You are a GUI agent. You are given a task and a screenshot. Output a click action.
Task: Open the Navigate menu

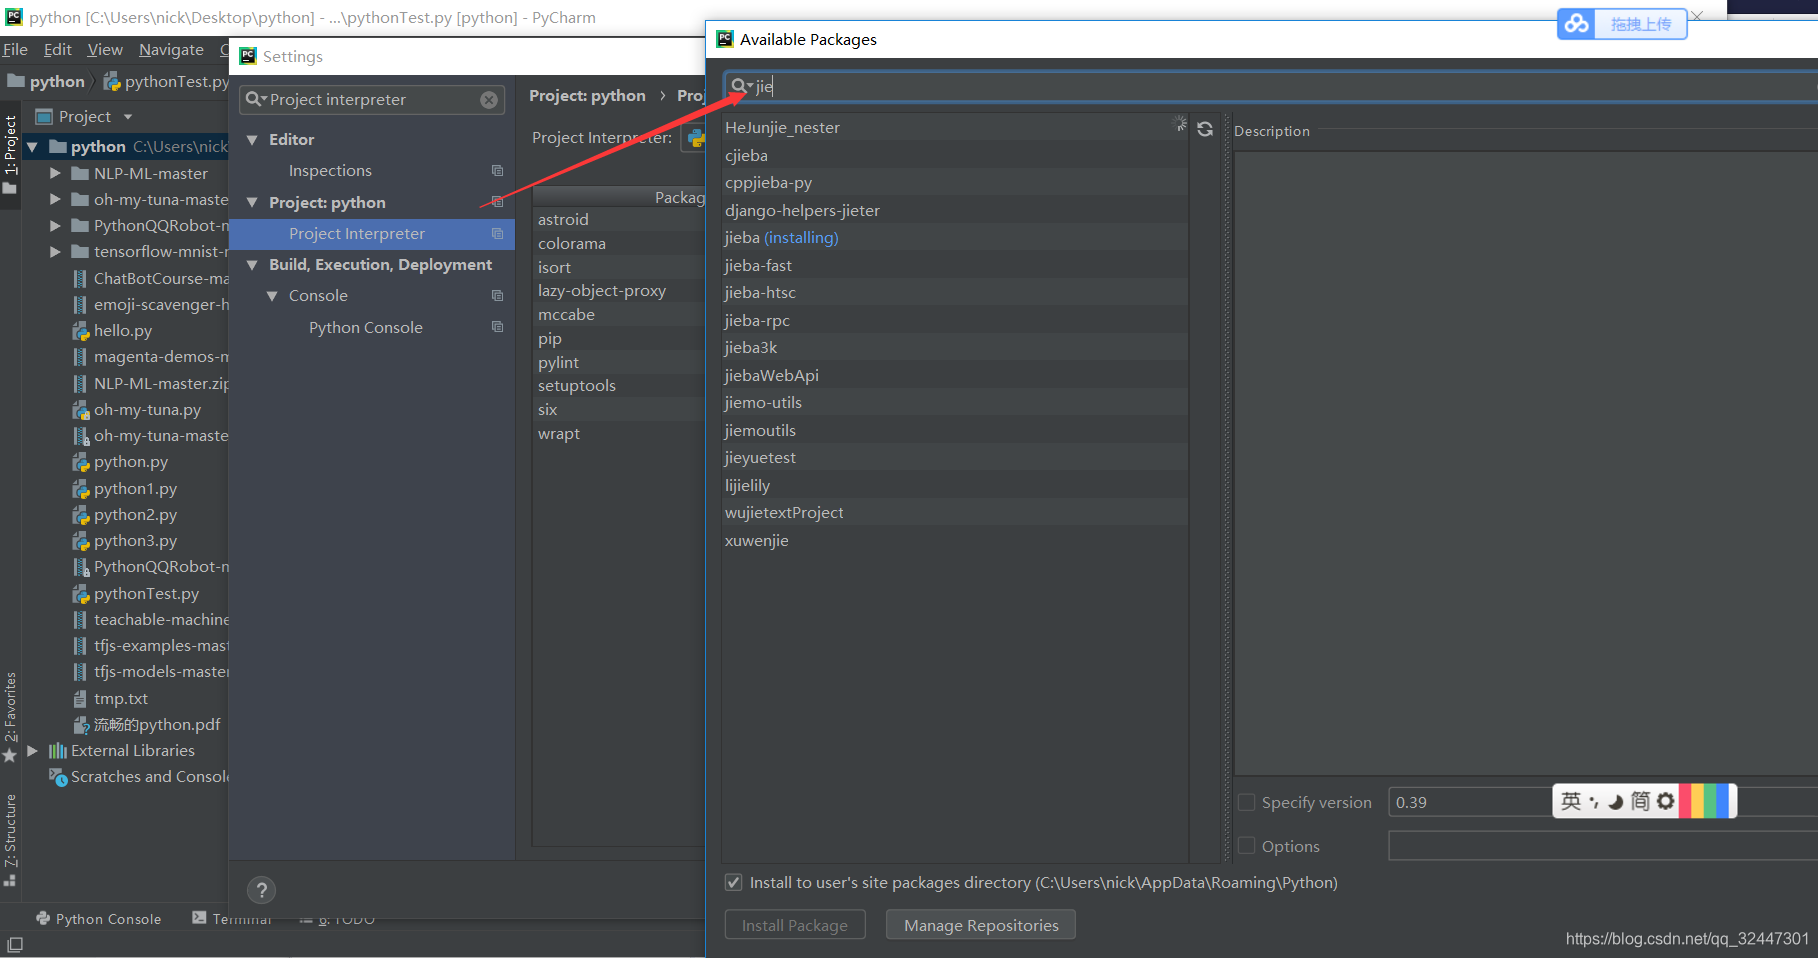click(171, 49)
